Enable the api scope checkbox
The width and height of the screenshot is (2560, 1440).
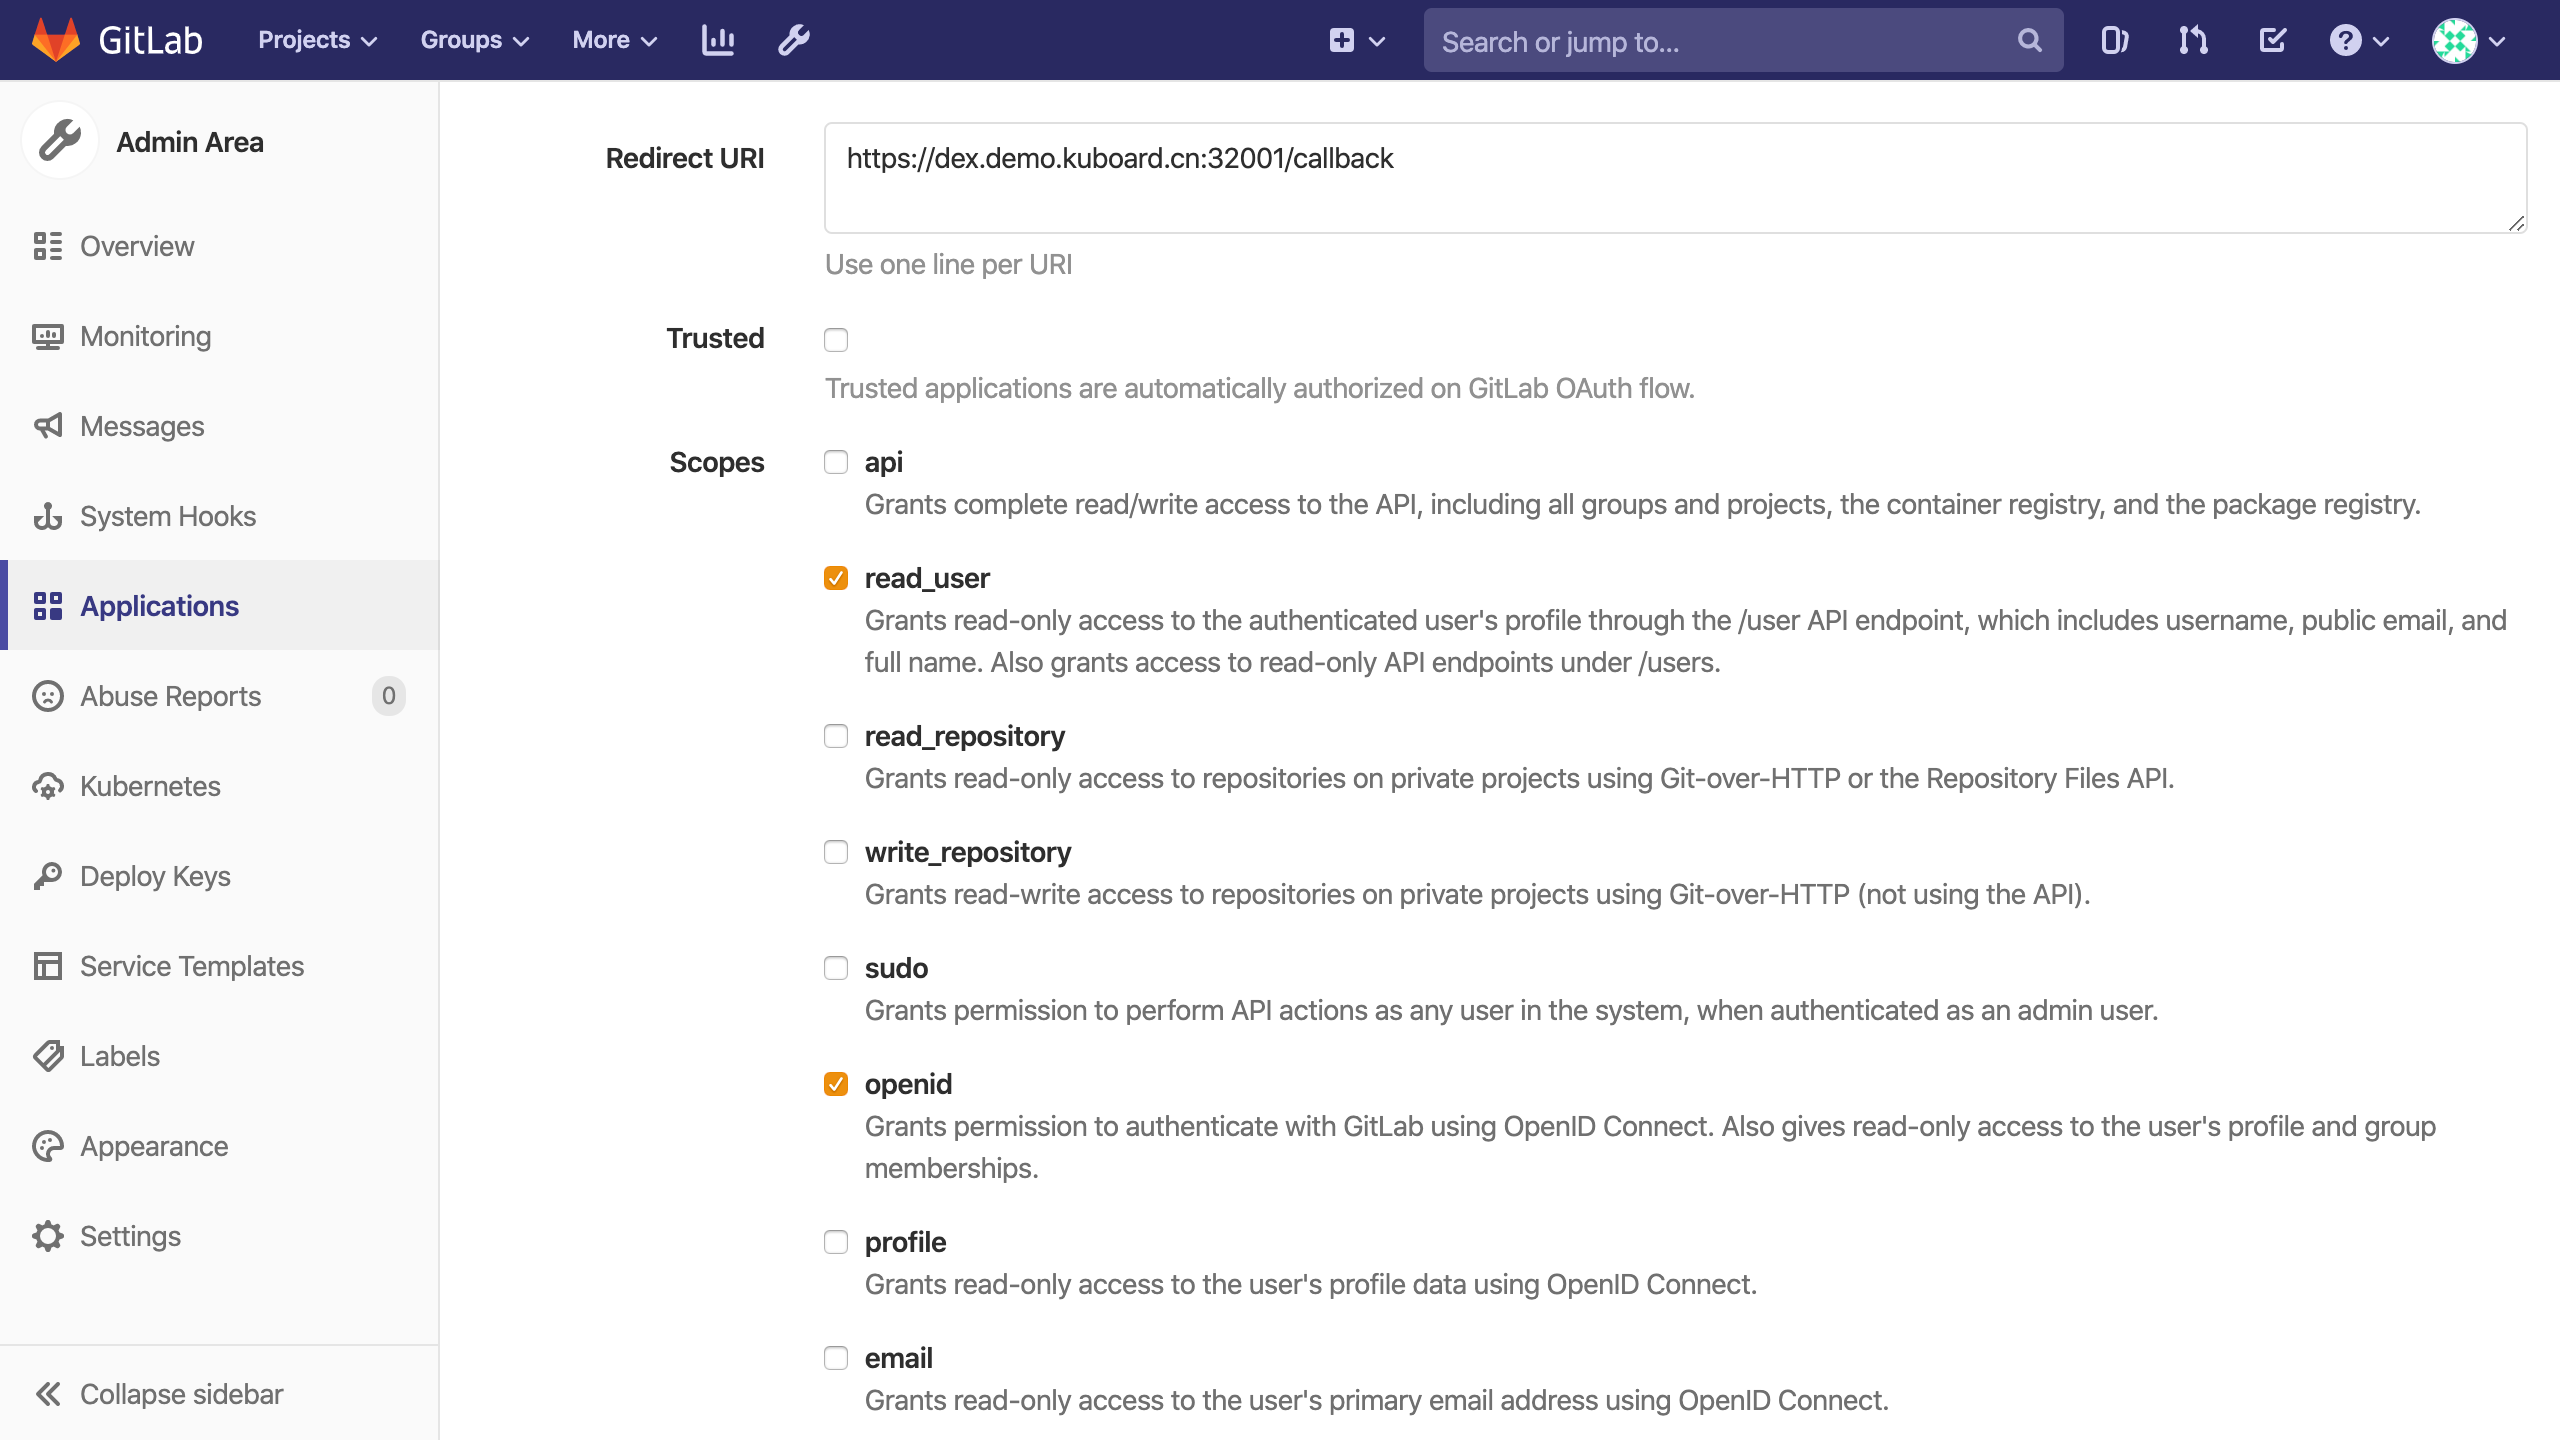click(835, 461)
